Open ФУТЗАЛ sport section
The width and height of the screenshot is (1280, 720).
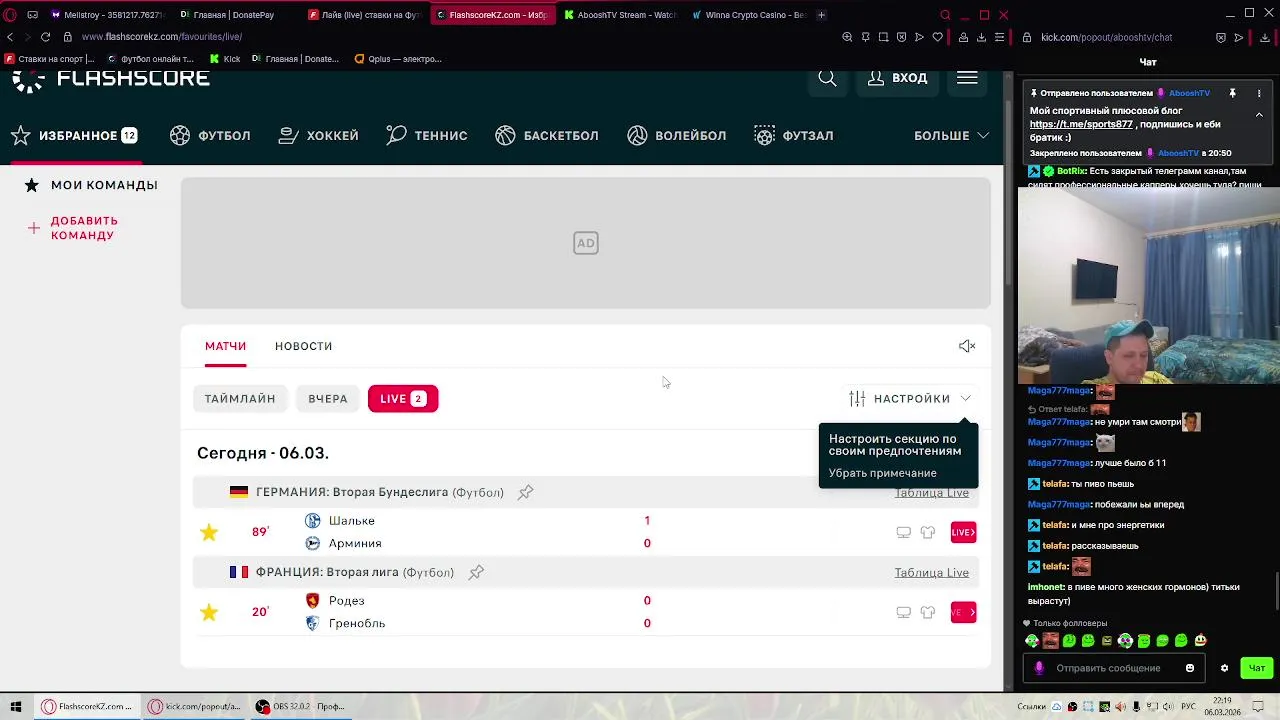(x=793, y=136)
